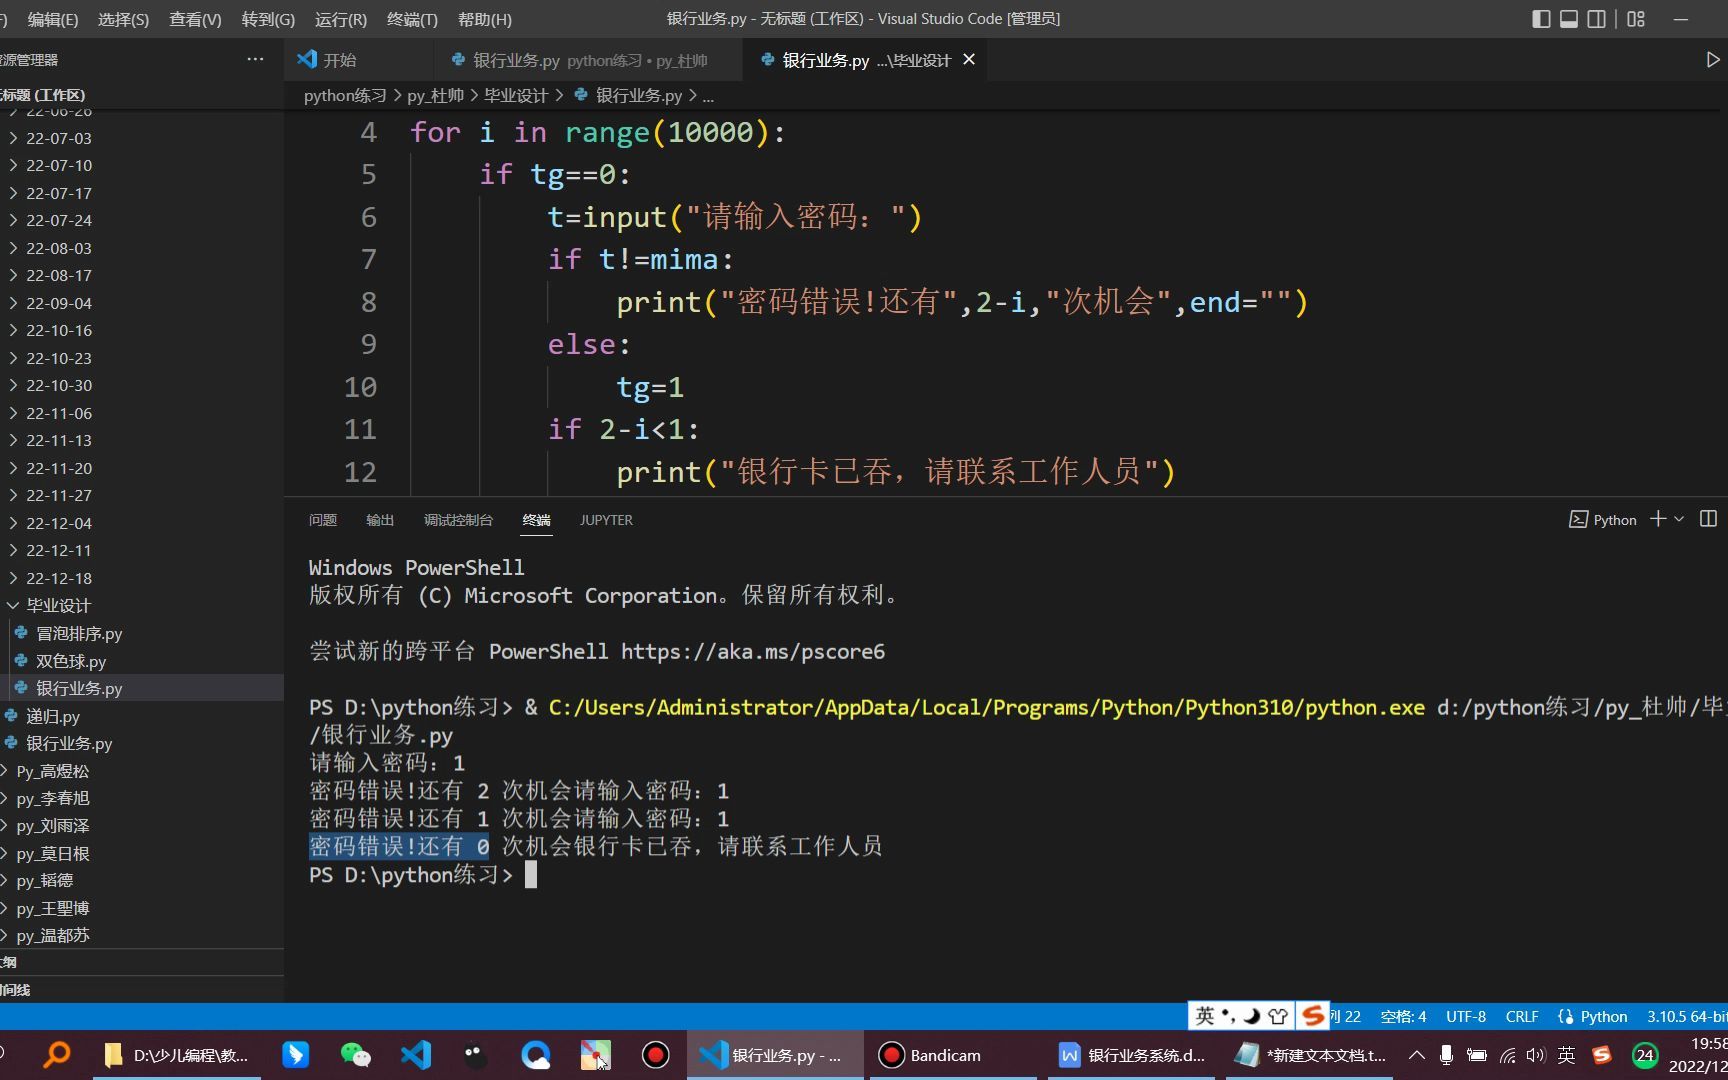
Task: Expand the Py_高煜松 folder
Action: [142, 771]
